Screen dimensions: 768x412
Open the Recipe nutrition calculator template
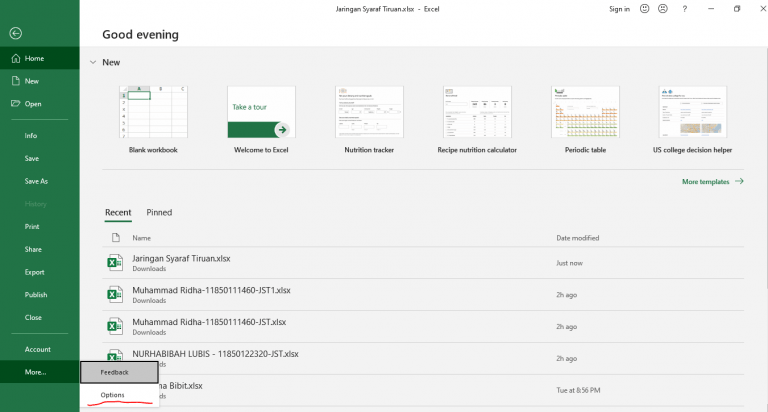(x=477, y=120)
